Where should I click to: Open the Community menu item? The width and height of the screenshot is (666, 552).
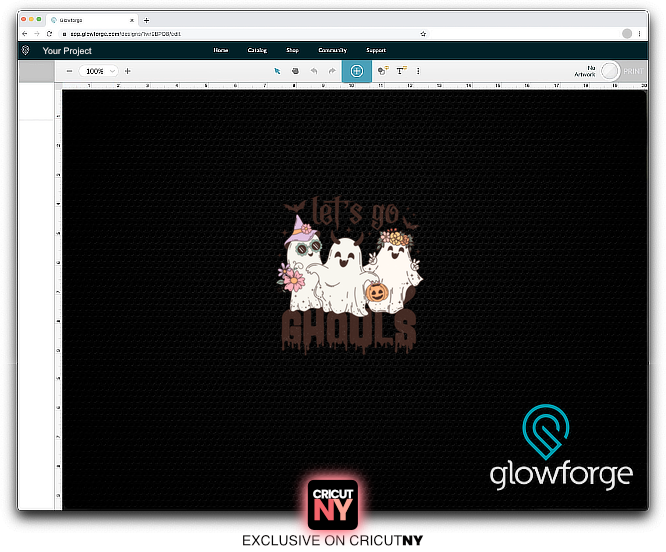333,50
